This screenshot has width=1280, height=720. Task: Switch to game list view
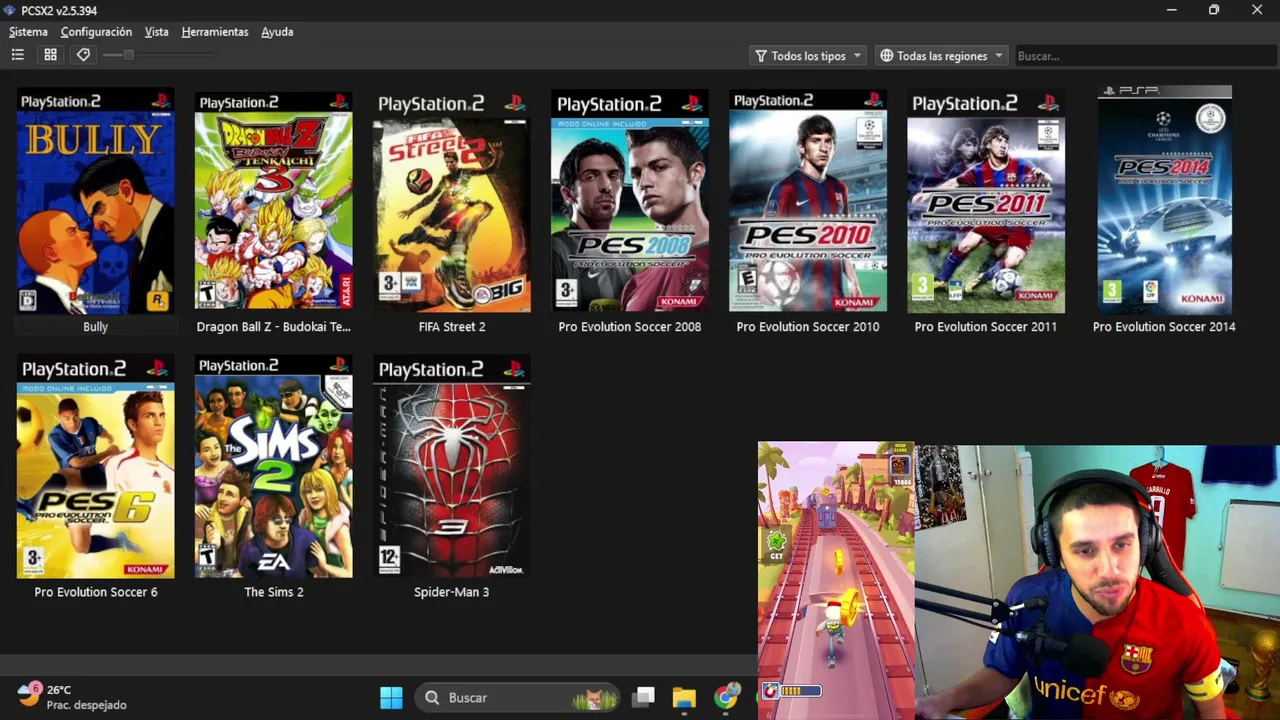coord(18,55)
